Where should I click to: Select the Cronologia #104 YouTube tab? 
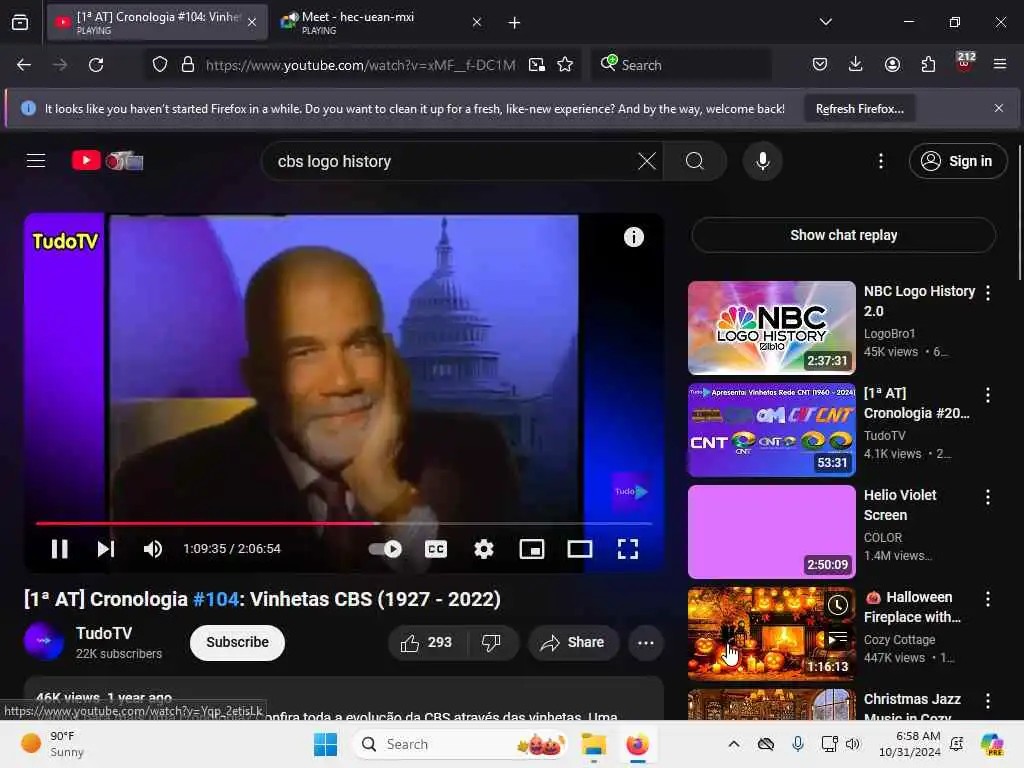pyautogui.click(x=157, y=22)
